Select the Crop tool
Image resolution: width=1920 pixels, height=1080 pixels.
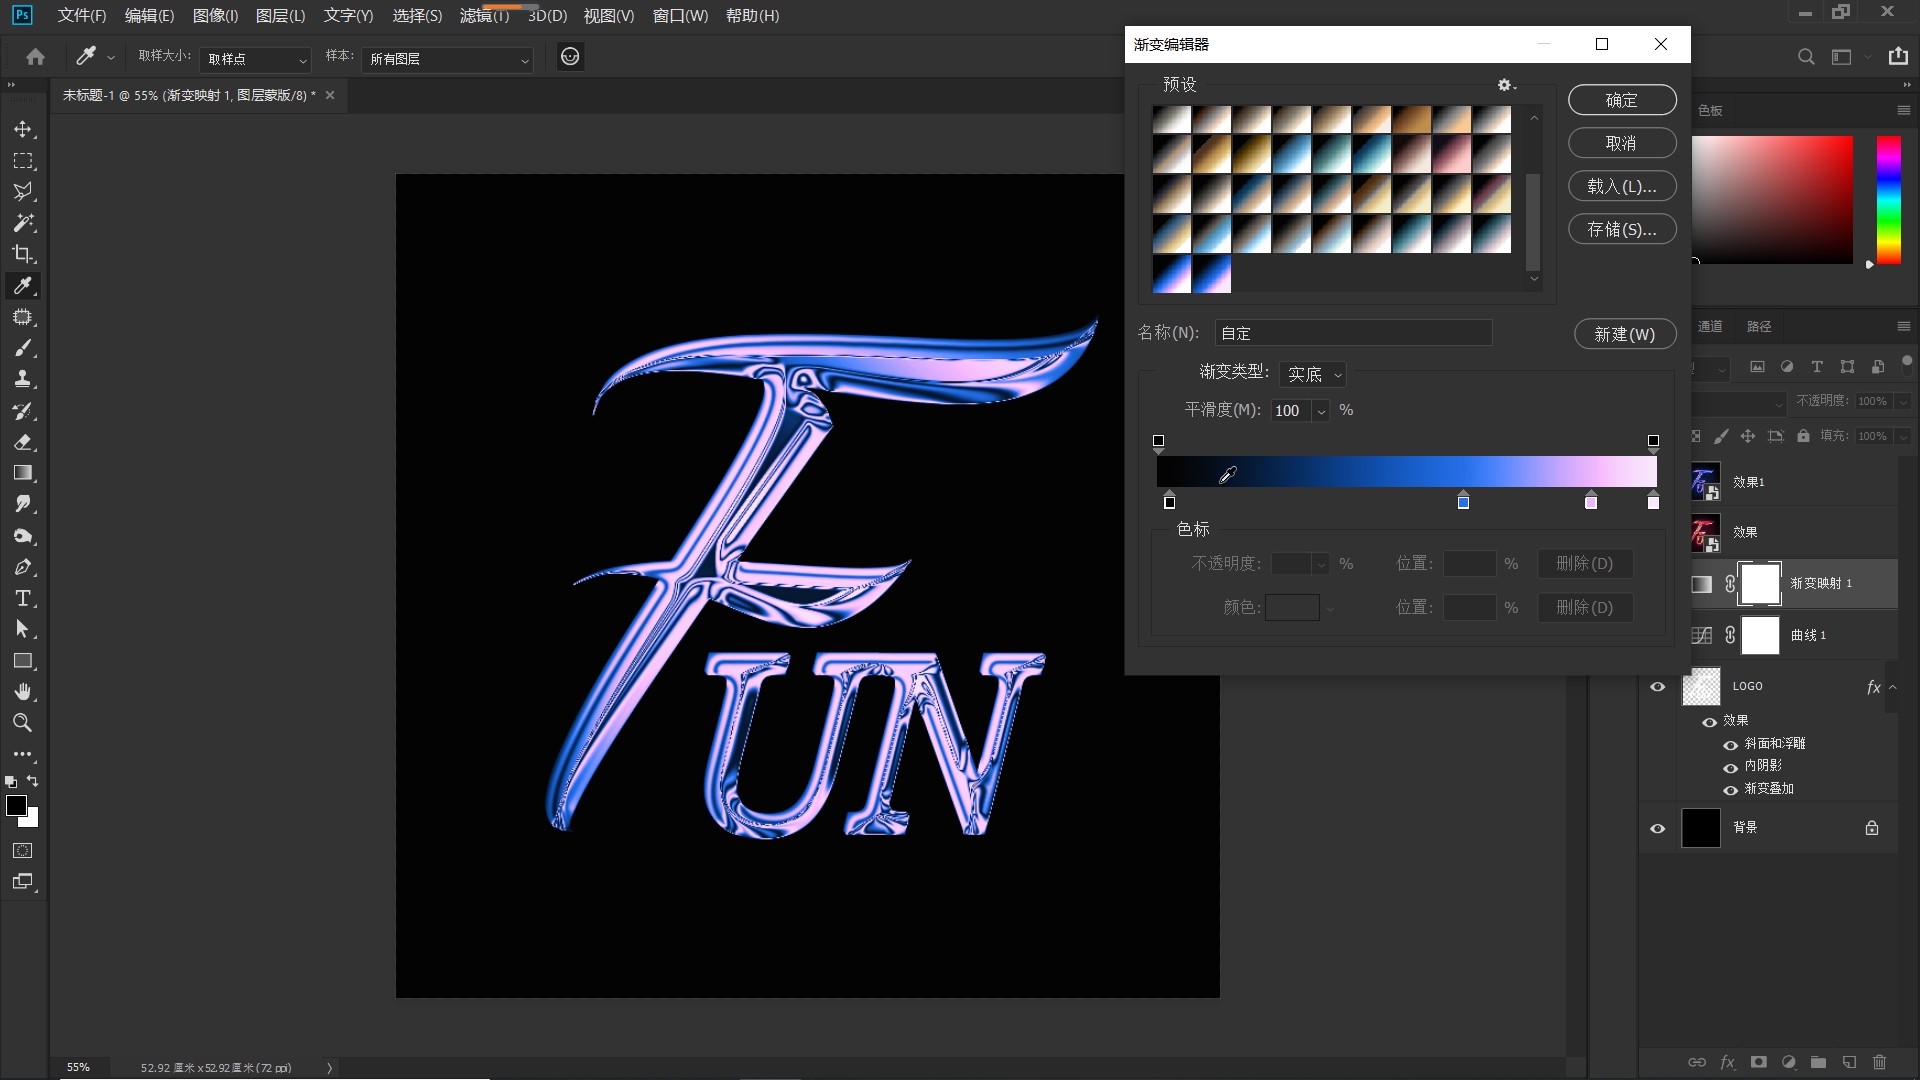(x=23, y=254)
